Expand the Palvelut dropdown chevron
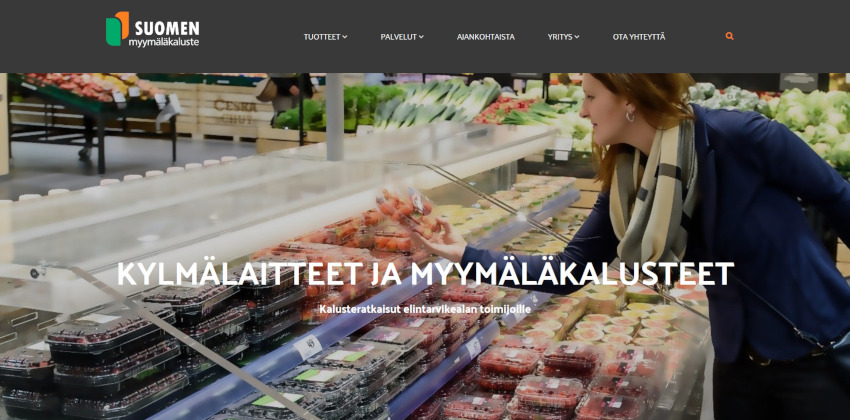The height and width of the screenshot is (420, 850). point(421,37)
